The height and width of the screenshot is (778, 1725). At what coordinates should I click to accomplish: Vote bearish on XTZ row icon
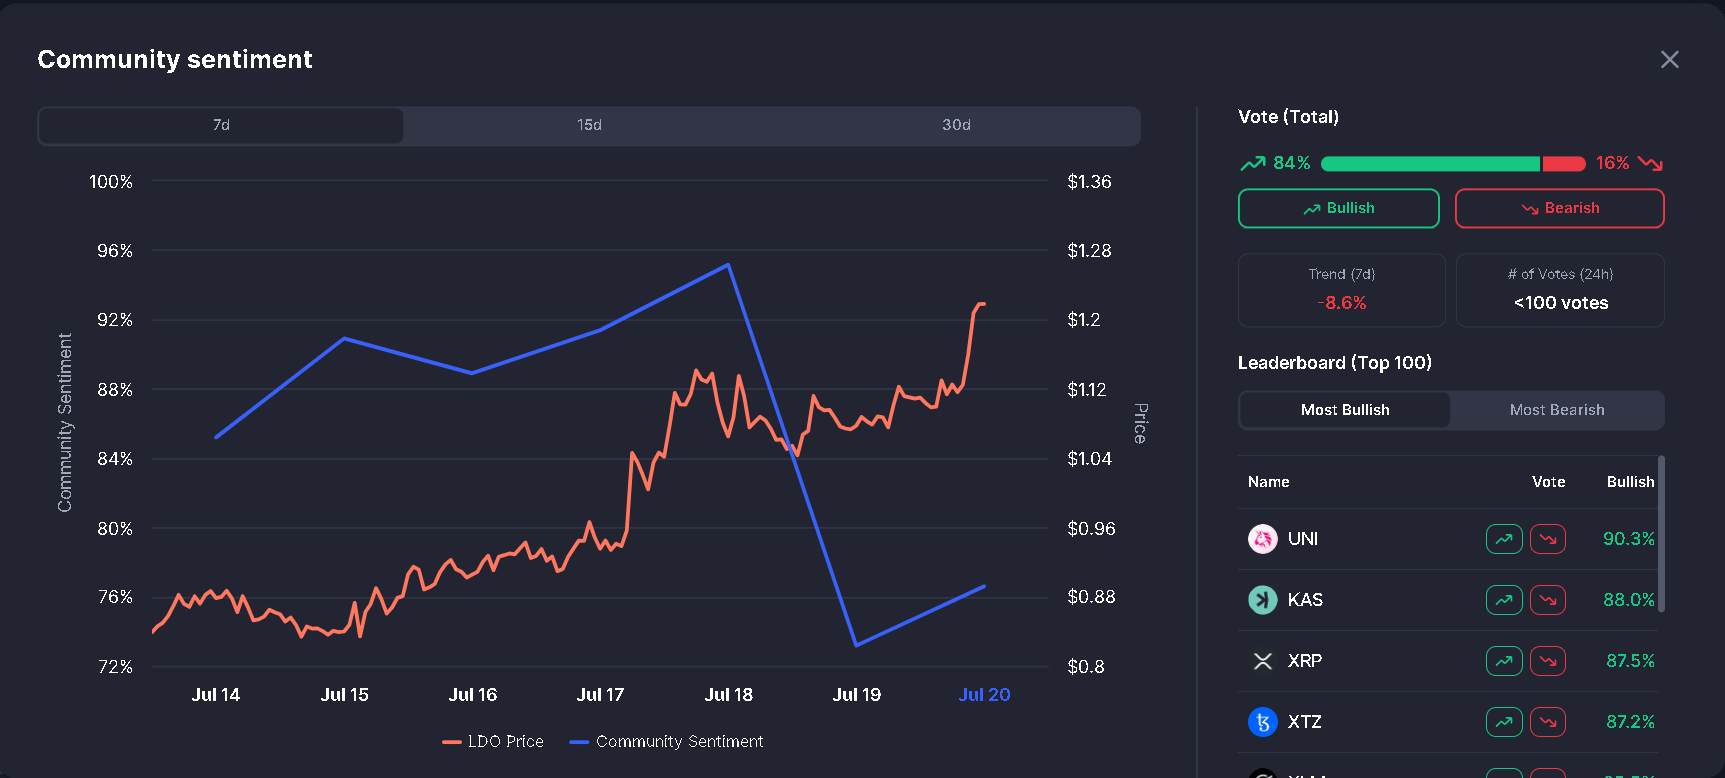(1548, 722)
